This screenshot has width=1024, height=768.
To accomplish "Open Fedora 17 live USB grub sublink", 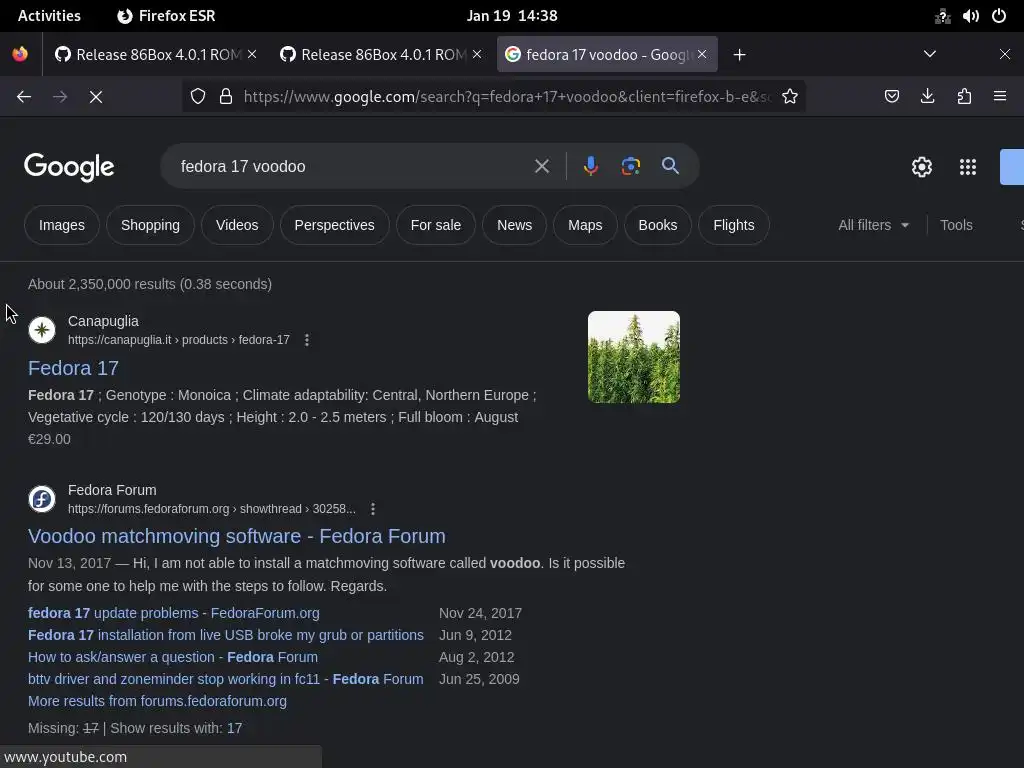I will click(x=226, y=635).
